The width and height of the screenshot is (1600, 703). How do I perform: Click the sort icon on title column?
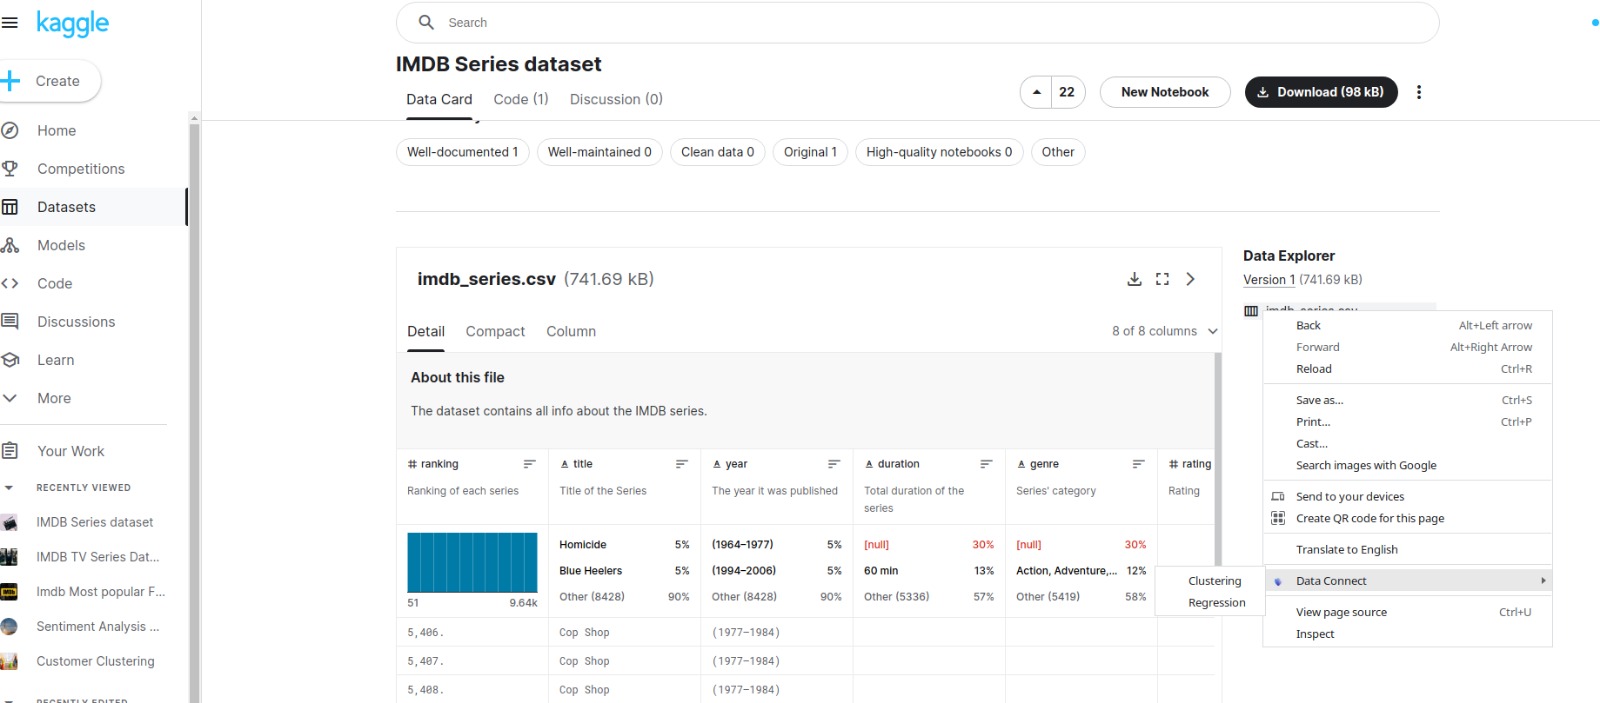point(682,464)
